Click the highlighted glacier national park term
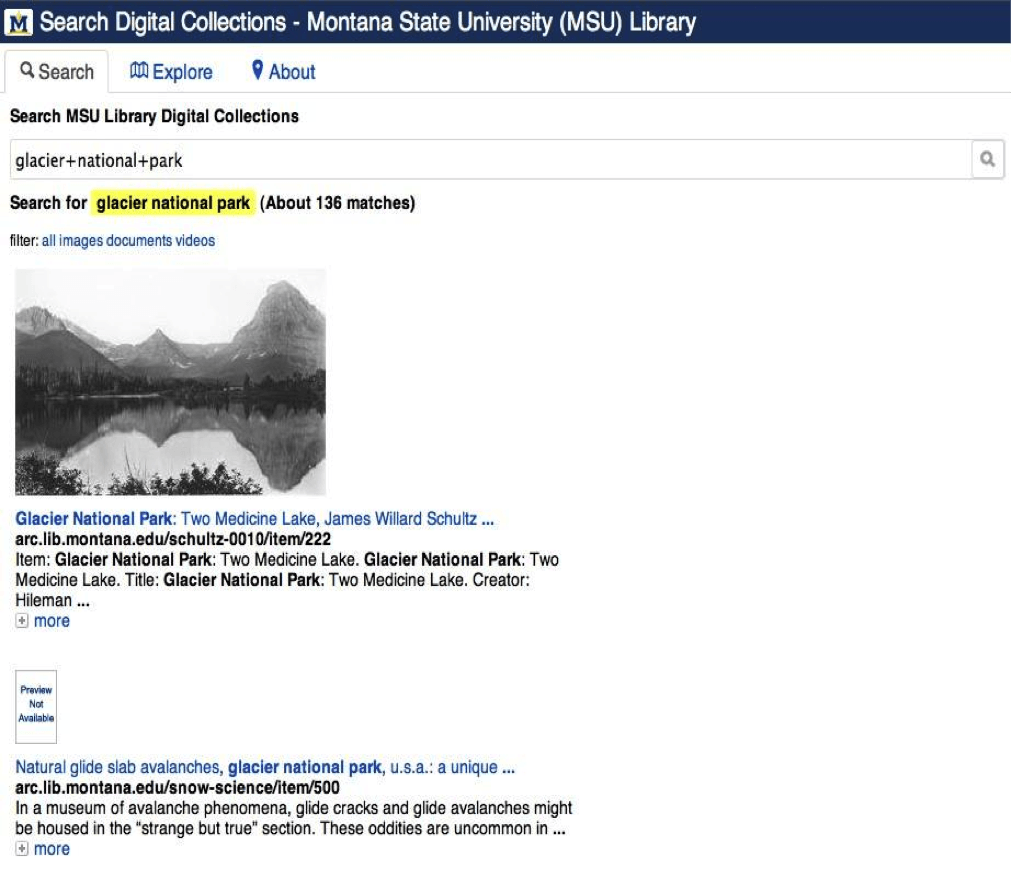 coord(173,203)
